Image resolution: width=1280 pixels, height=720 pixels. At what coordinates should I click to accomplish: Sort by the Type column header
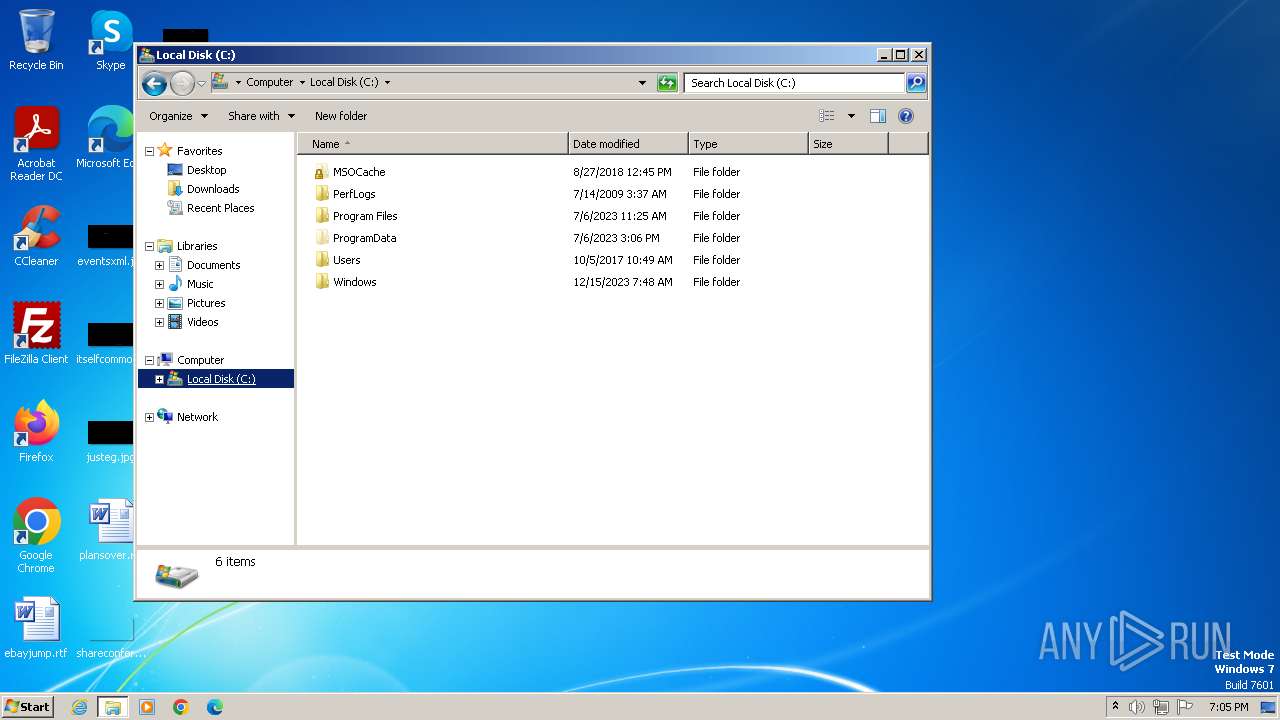pyautogui.click(x=748, y=144)
